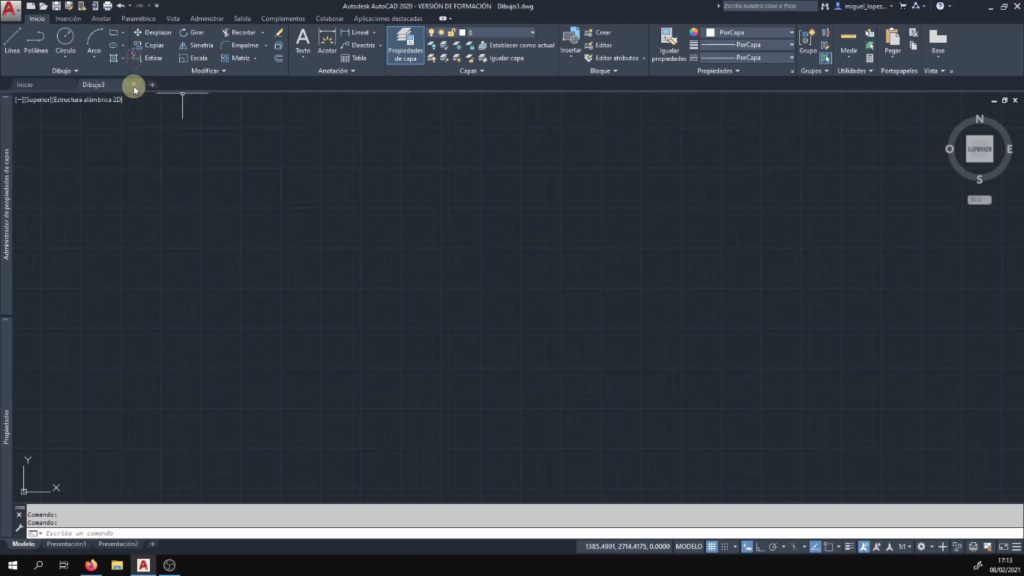Screen dimensions: 1024x576
Task: Use Igualar propiedades tool
Action: [x=668, y=45]
